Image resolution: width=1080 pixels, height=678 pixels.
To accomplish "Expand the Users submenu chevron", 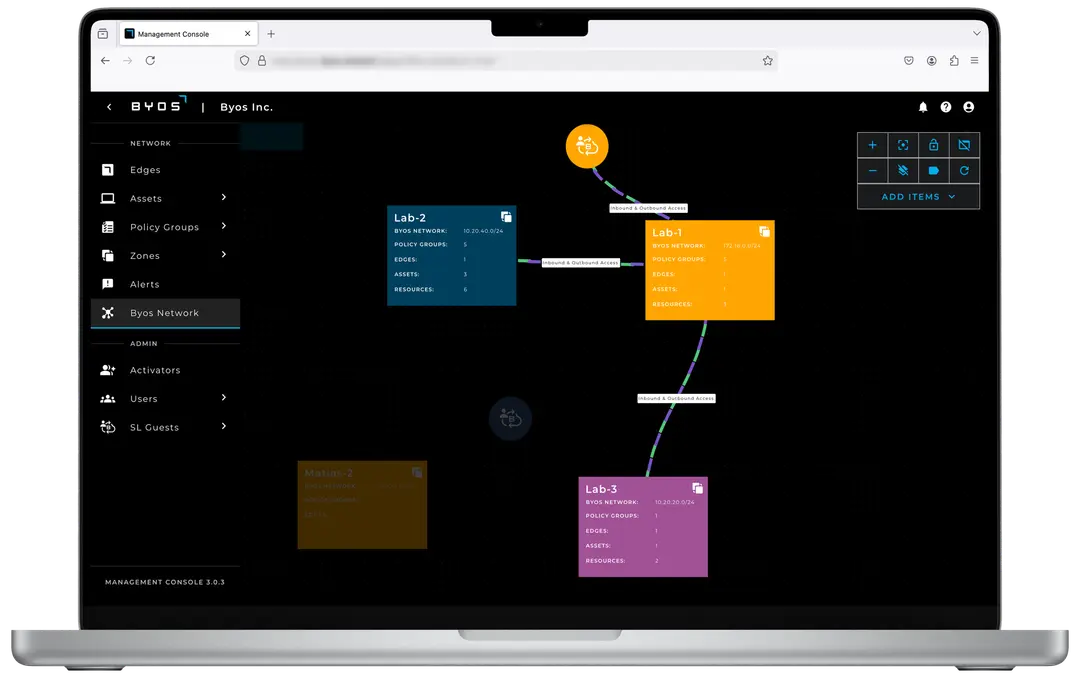I will (x=224, y=398).
